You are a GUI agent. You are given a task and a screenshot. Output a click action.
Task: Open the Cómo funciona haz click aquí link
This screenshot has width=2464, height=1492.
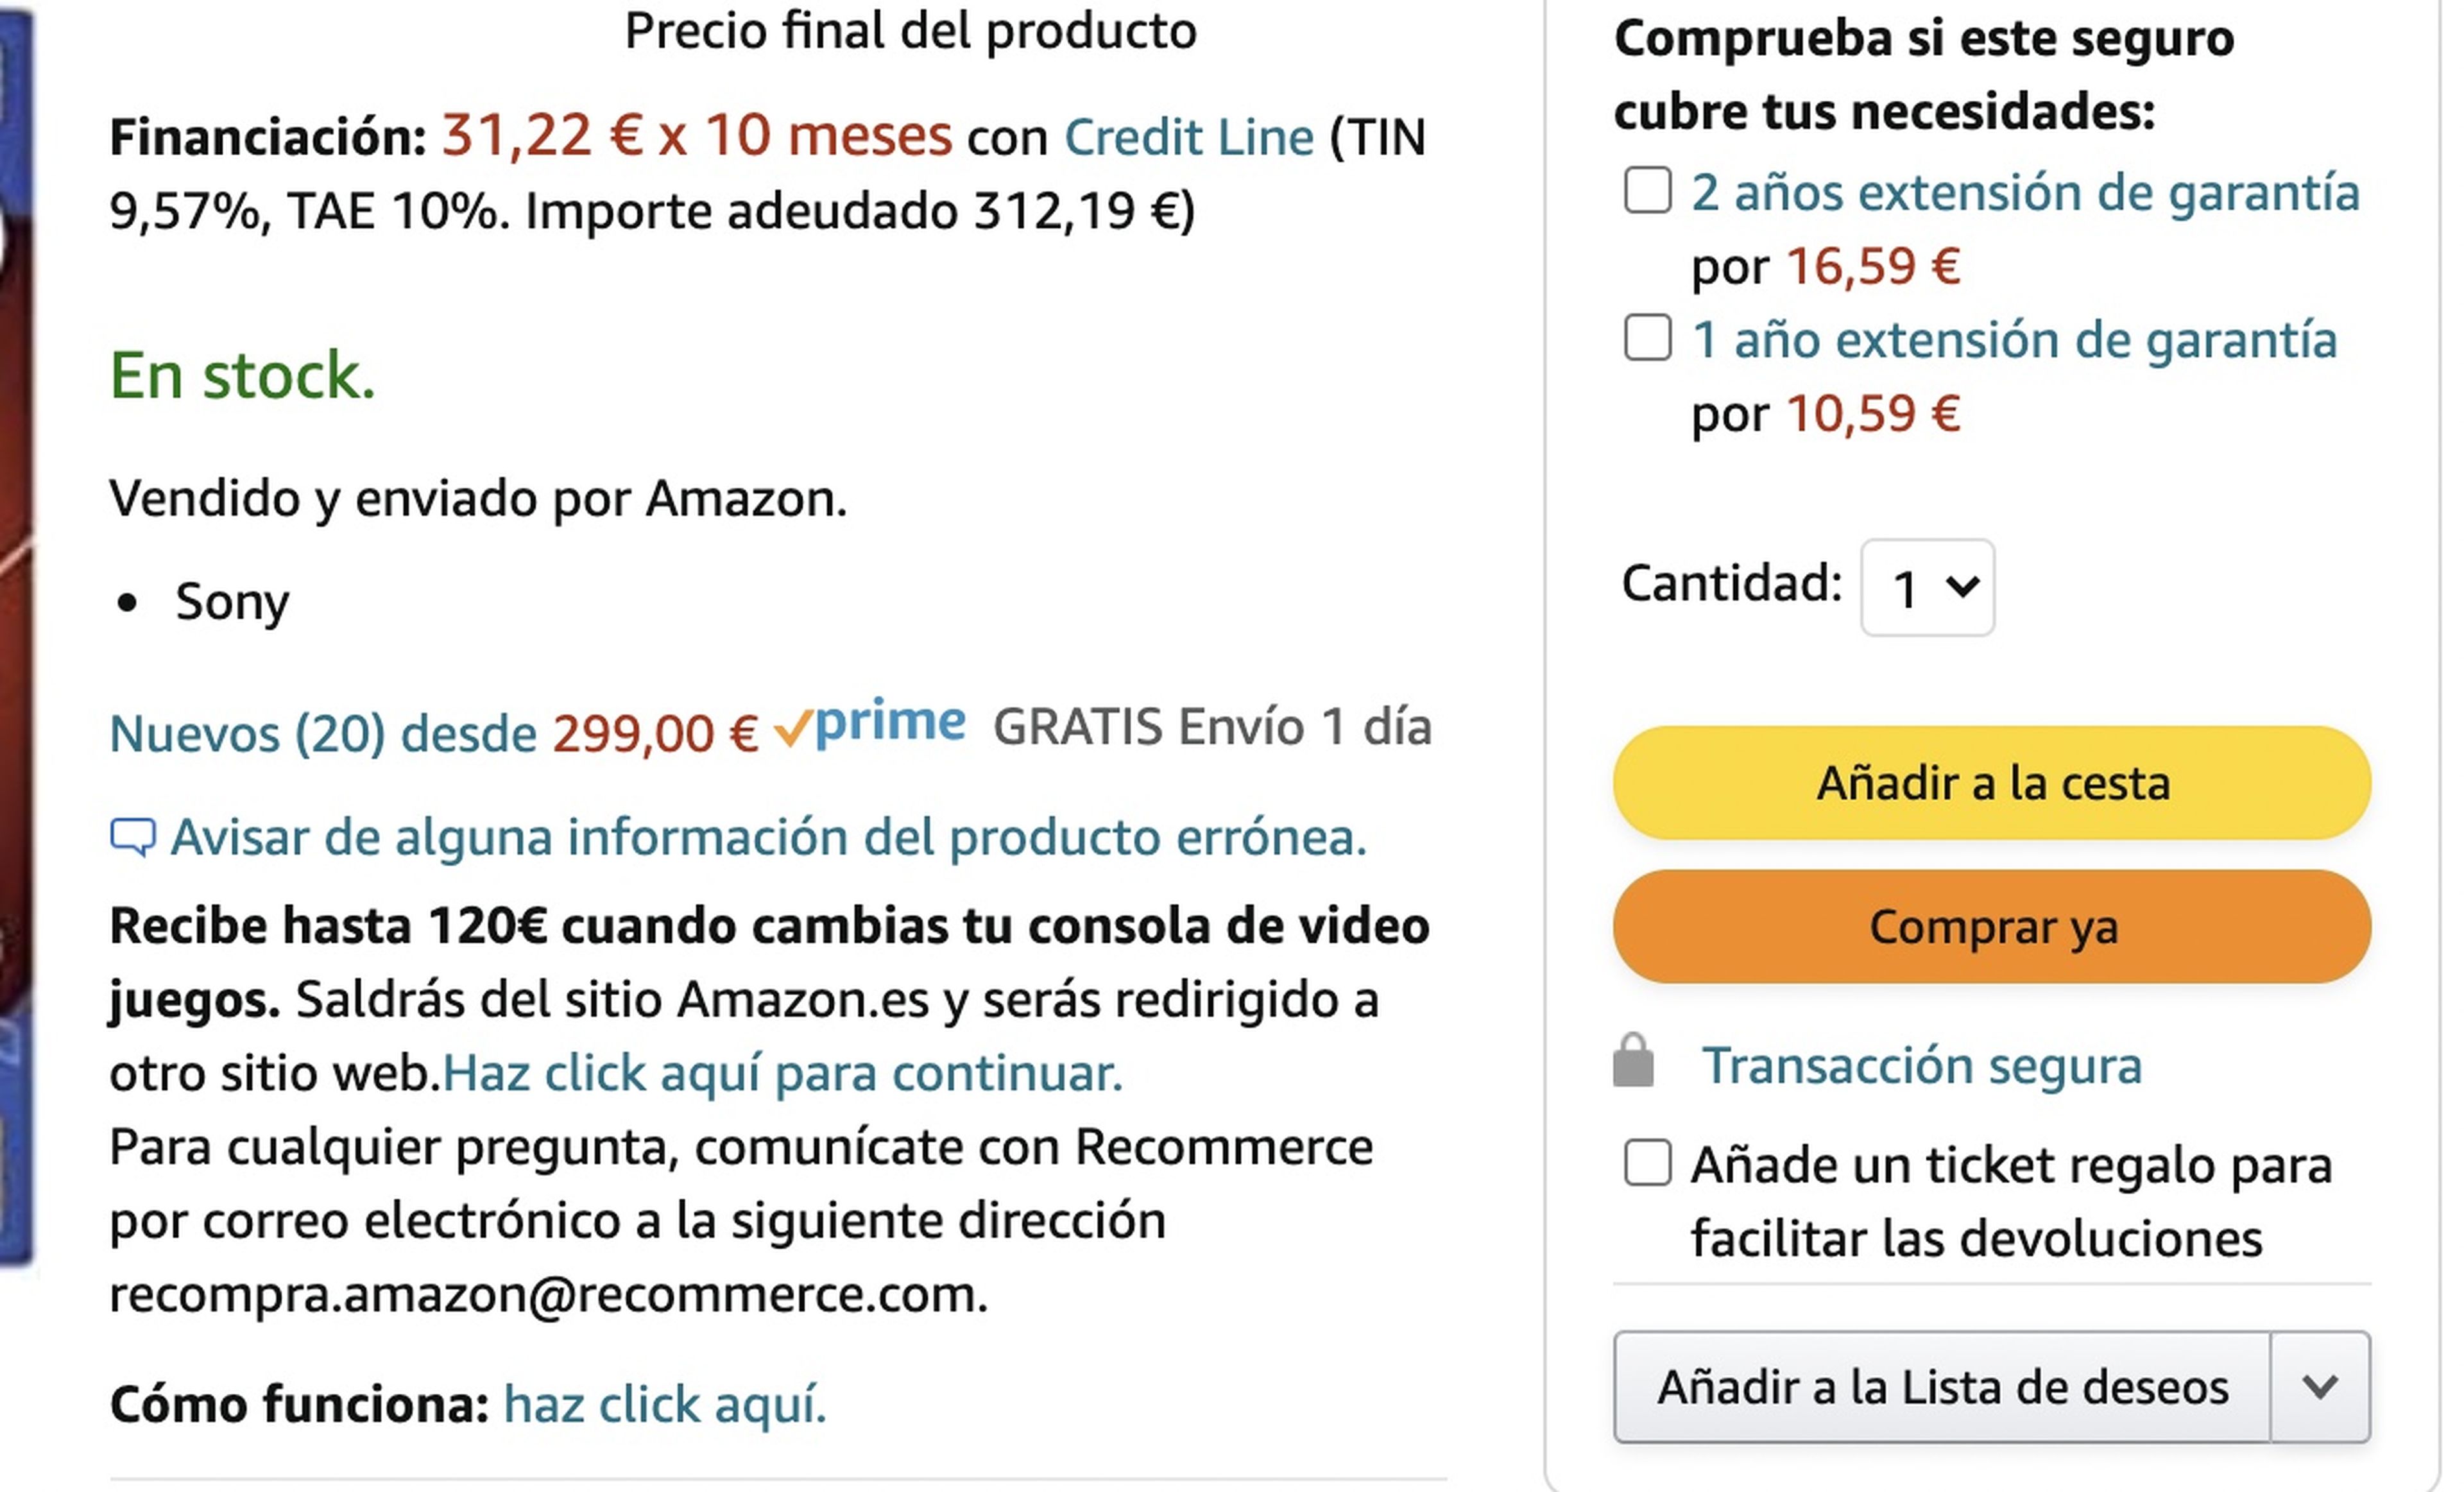pos(665,1404)
